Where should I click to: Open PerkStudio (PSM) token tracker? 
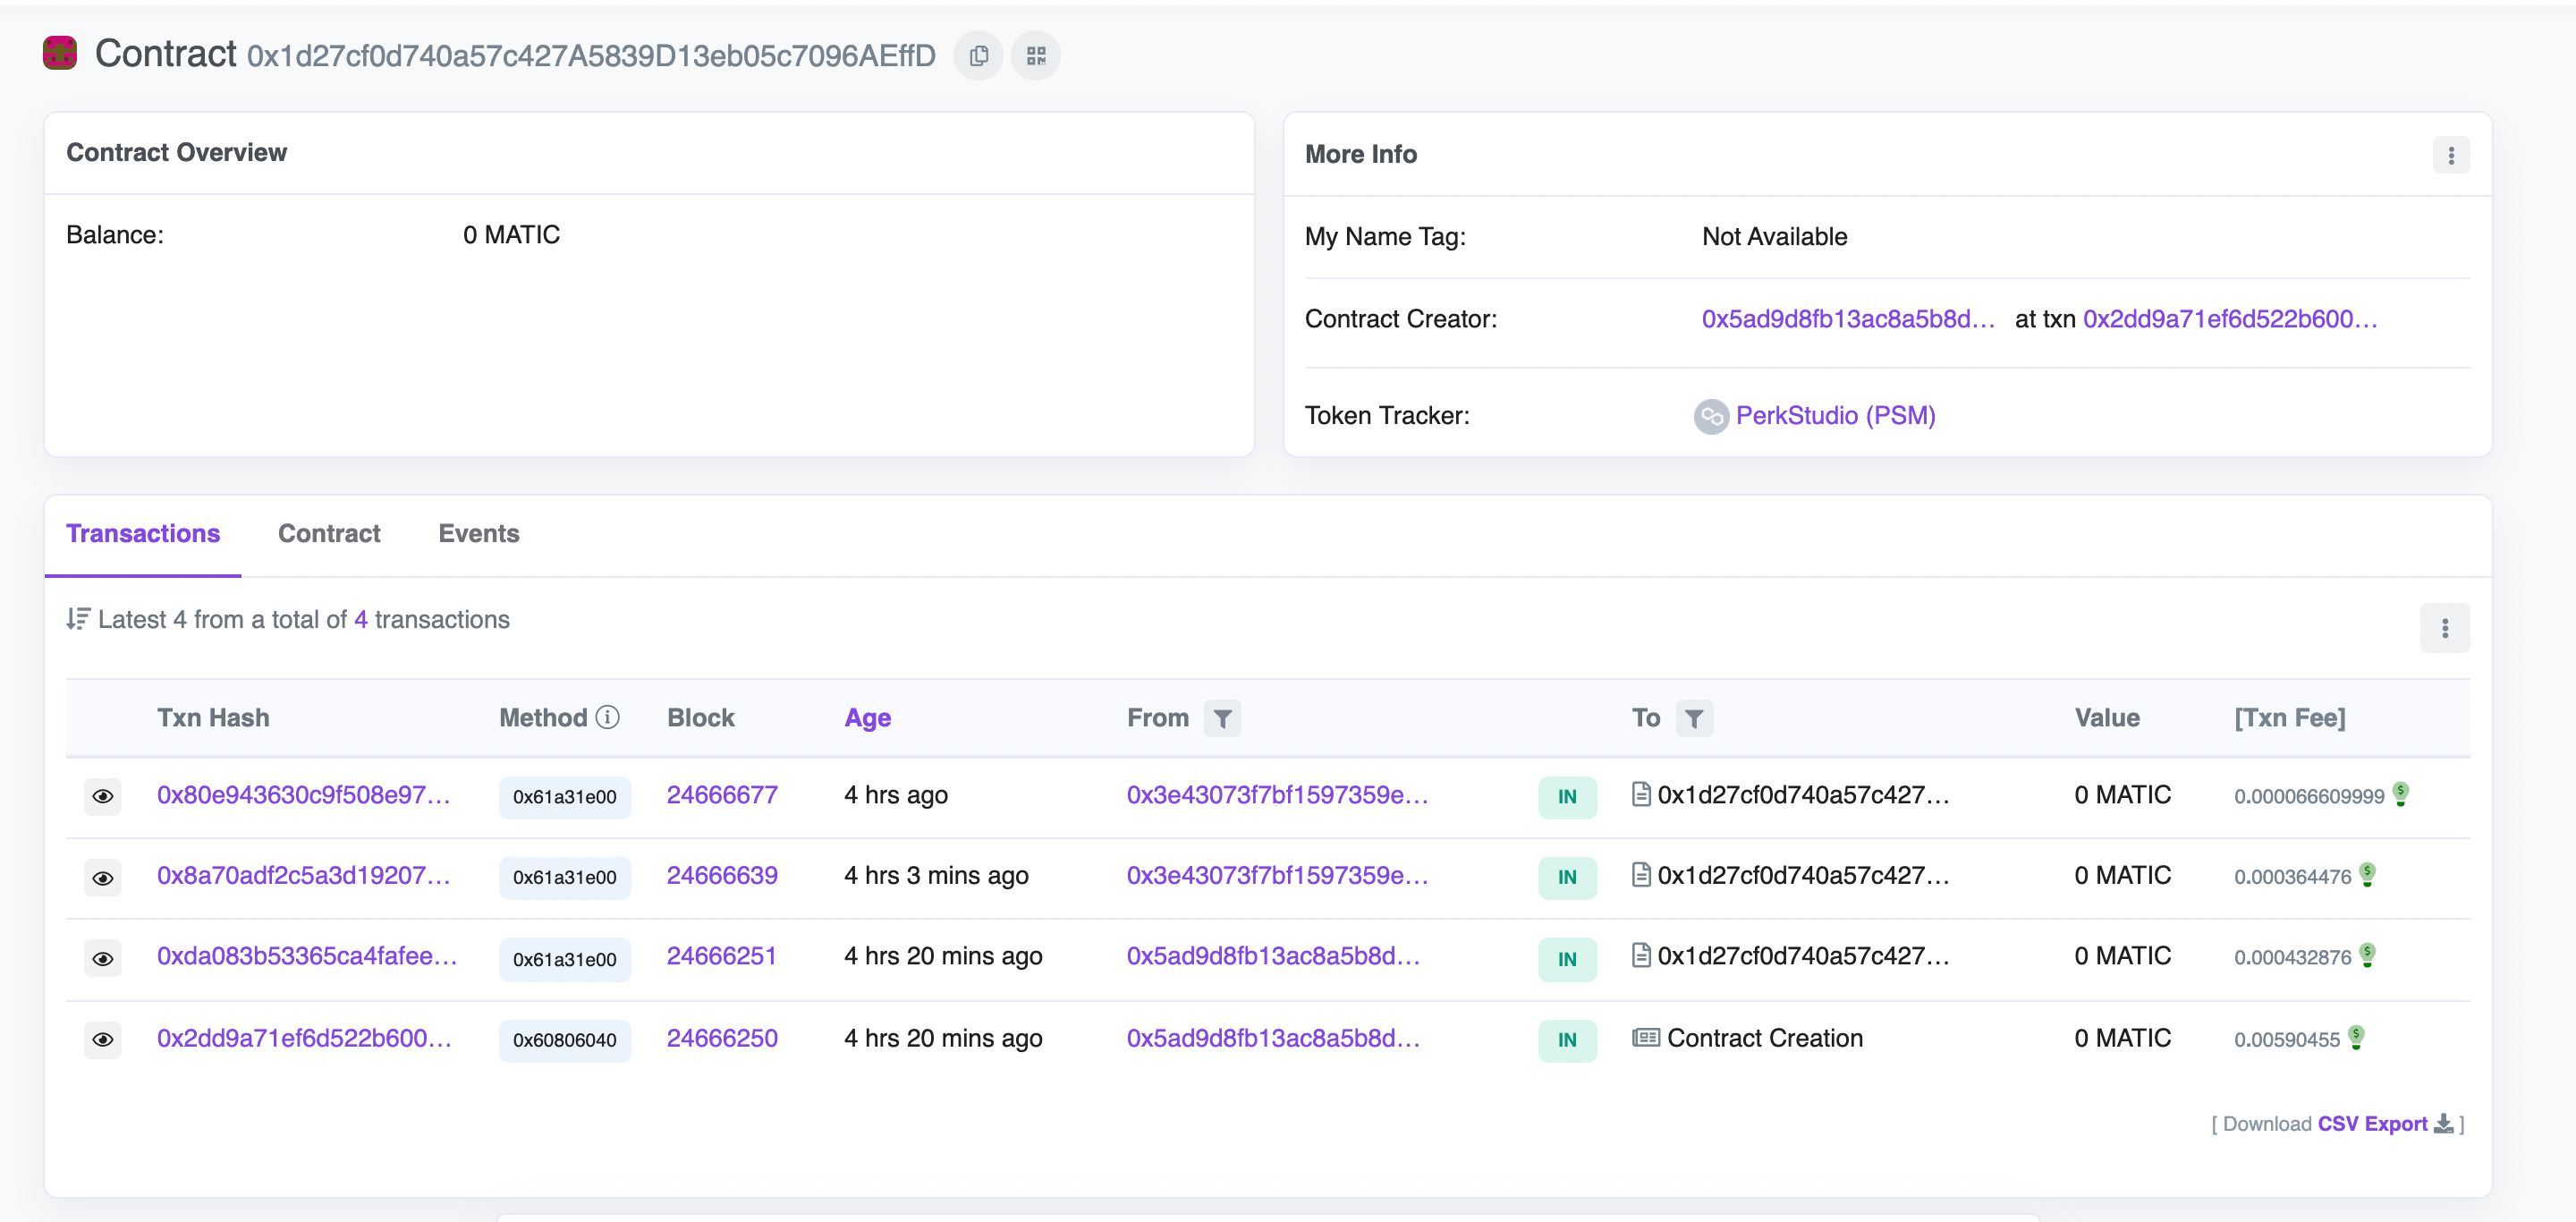[x=1835, y=416]
